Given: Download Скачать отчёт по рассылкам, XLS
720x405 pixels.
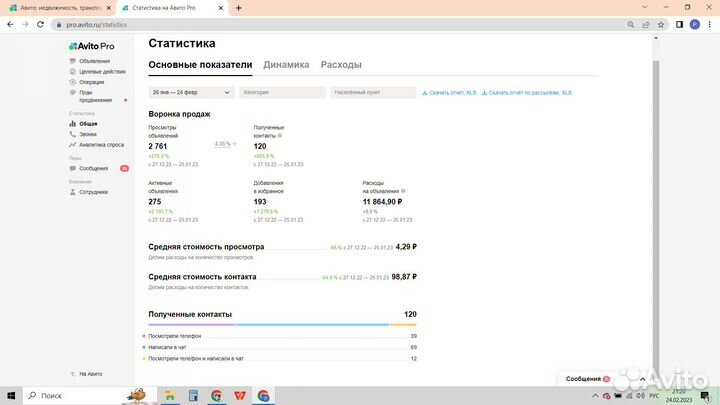Looking at the screenshot, I should 527,93.
